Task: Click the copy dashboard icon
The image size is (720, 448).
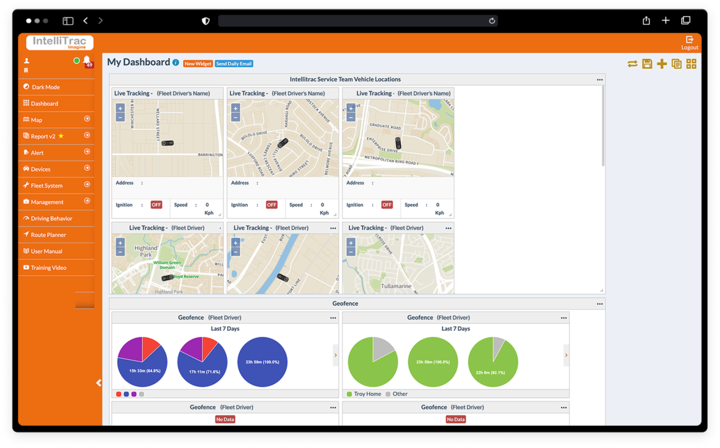Action: coord(676,64)
